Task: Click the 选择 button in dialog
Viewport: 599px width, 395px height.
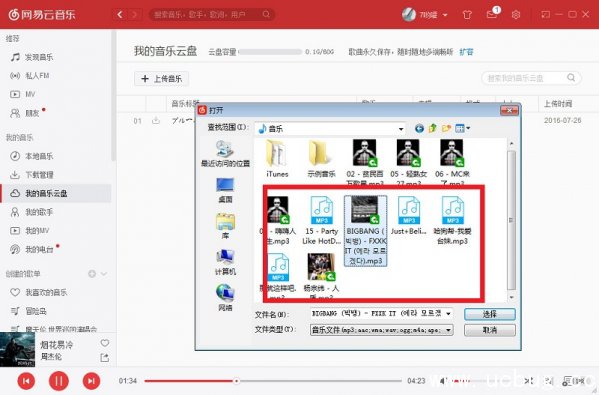Action: [489, 314]
